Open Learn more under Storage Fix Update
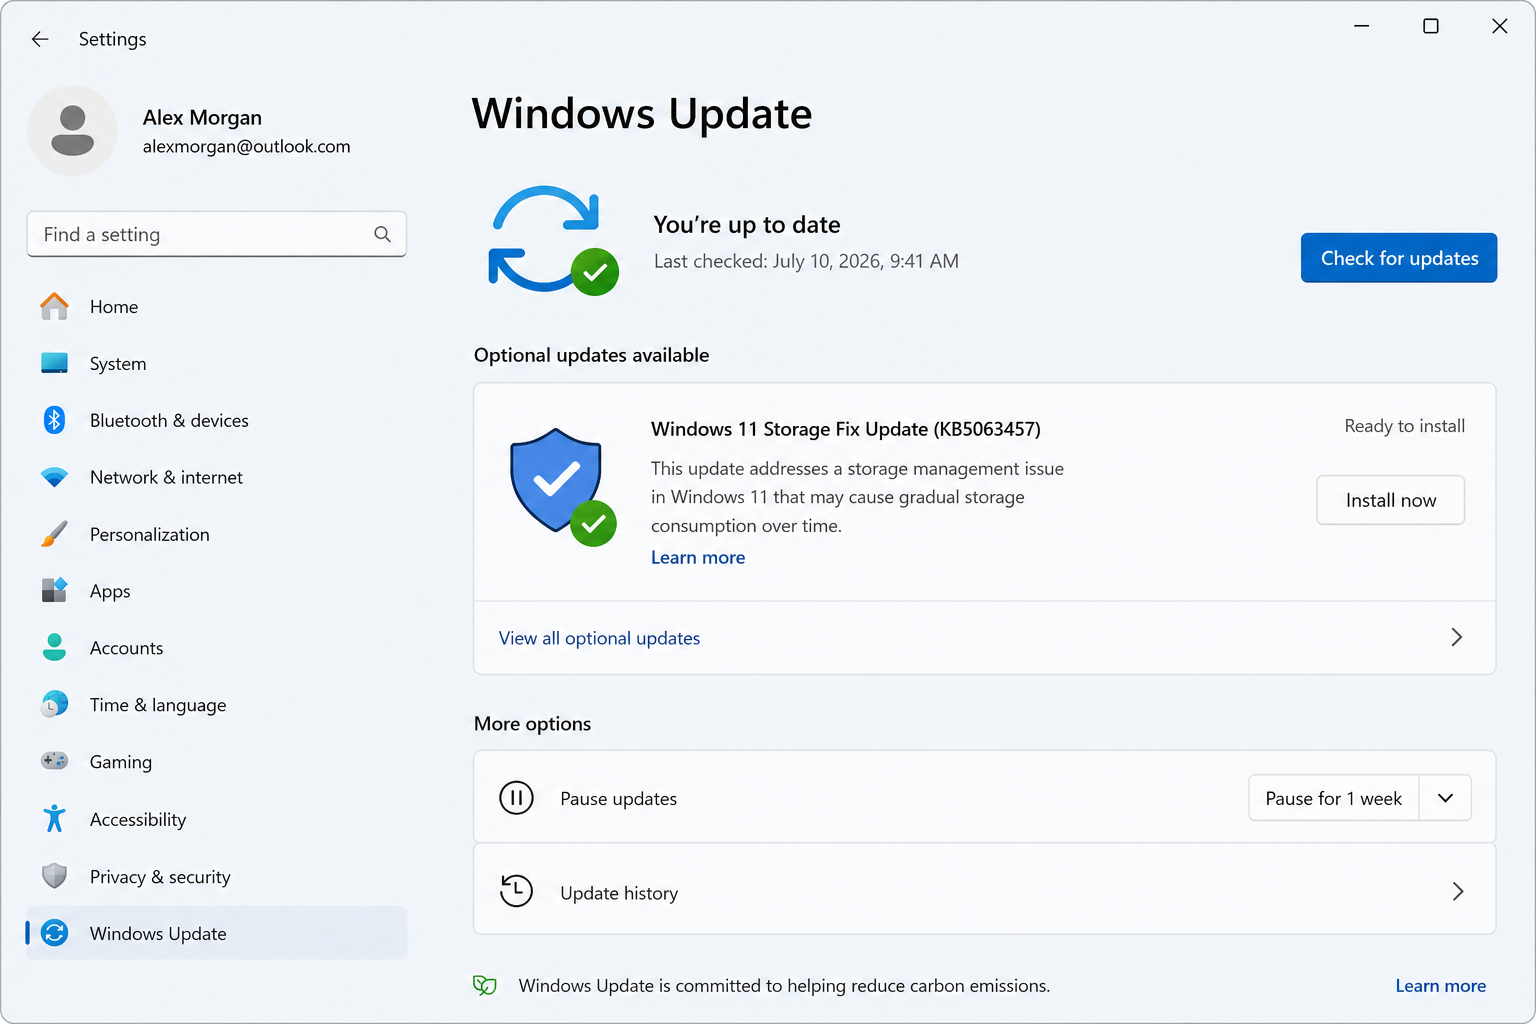The image size is (1536, 1024). [698, 557]
